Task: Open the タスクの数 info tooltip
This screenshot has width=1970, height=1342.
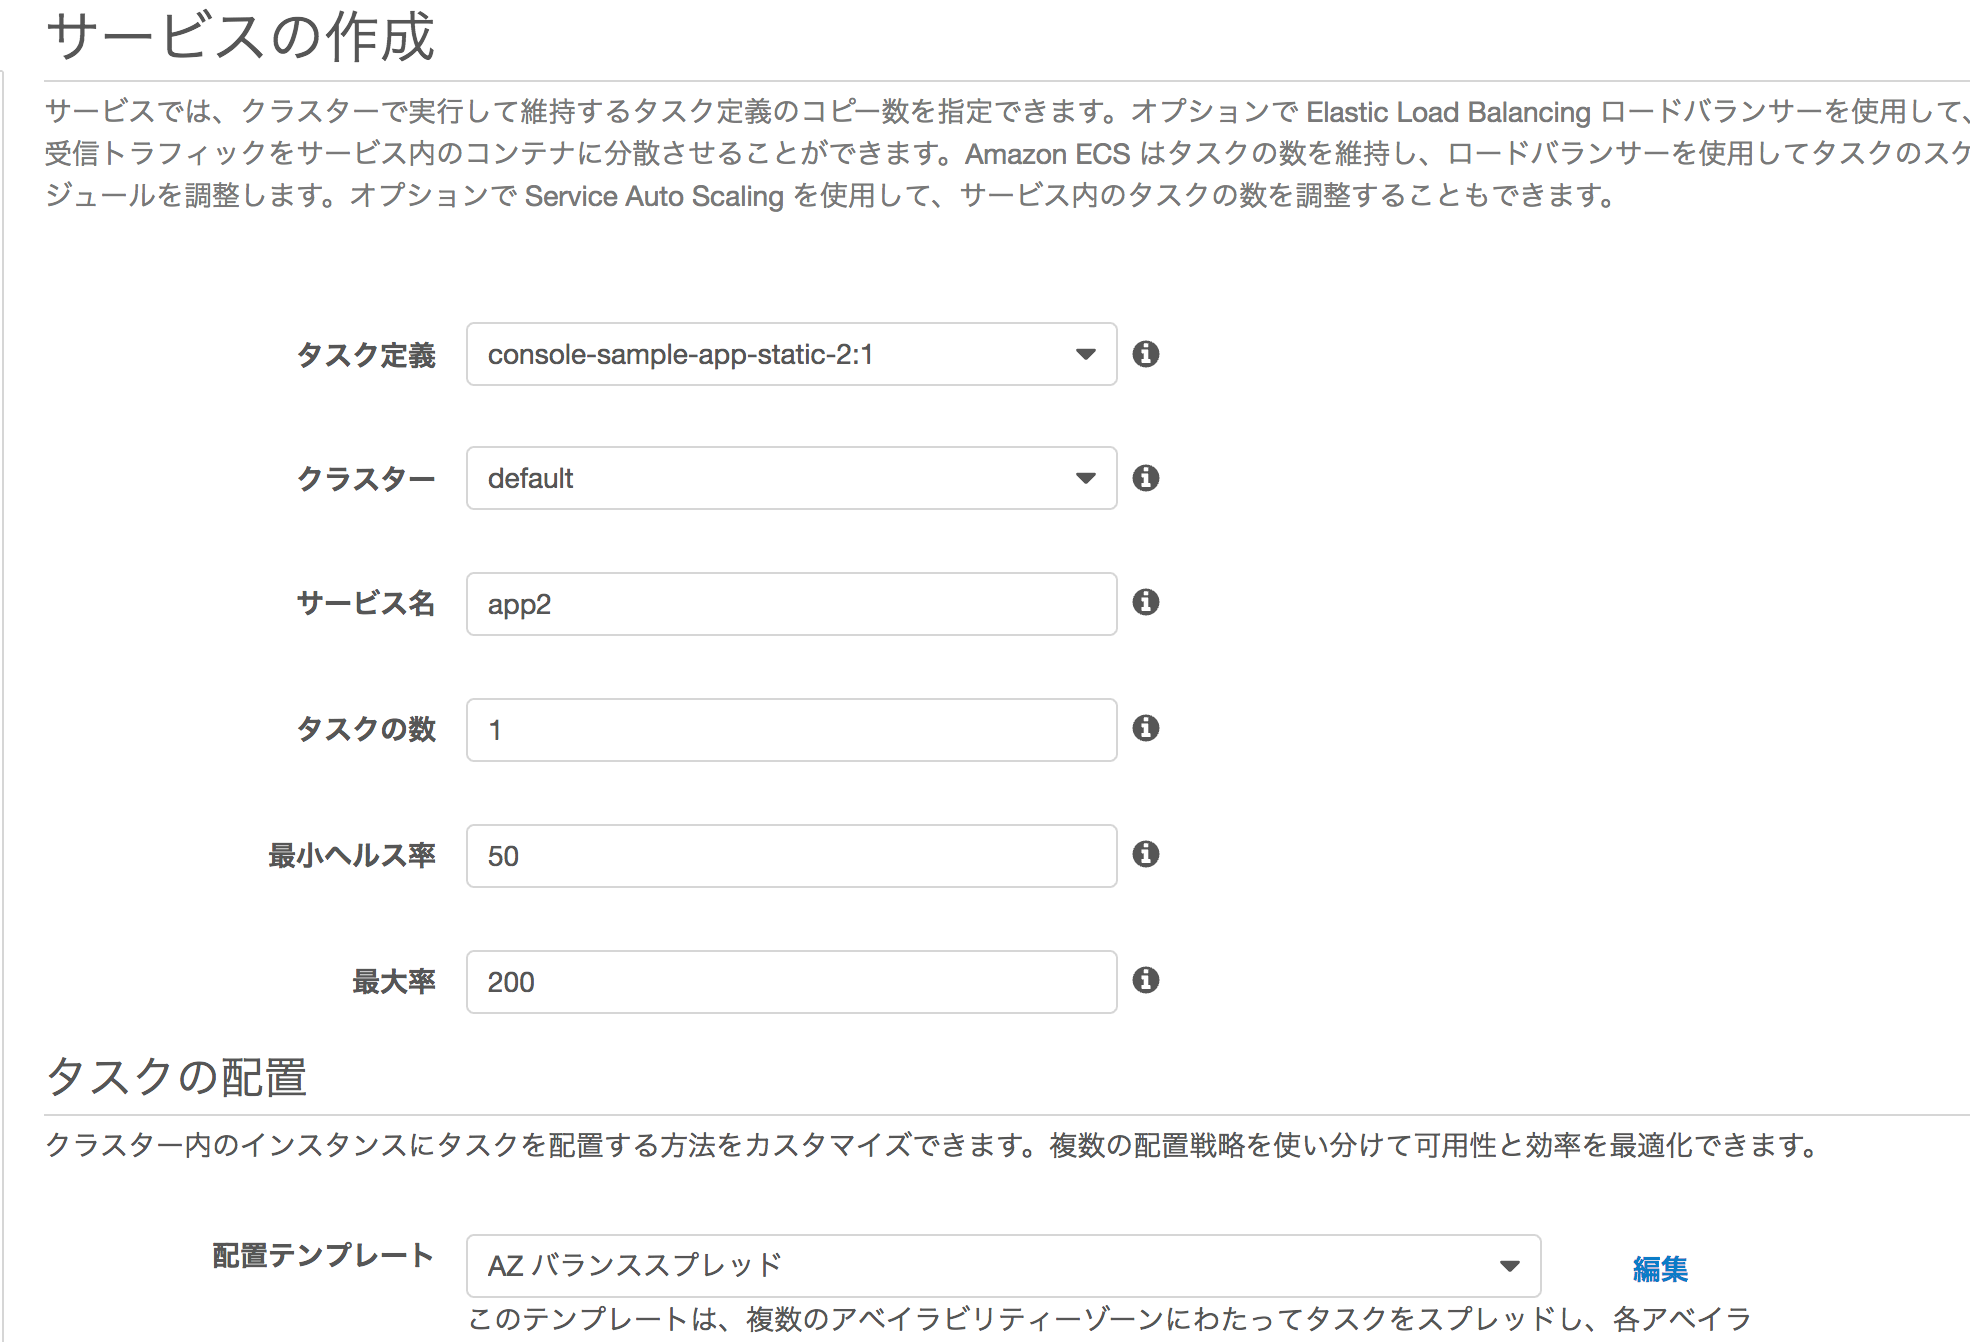Action: 1147,729
